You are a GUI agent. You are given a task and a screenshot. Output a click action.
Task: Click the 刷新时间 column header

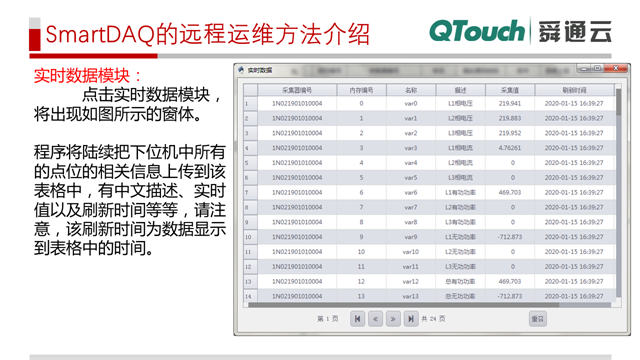pyautogui.click(x=574, y=90)
